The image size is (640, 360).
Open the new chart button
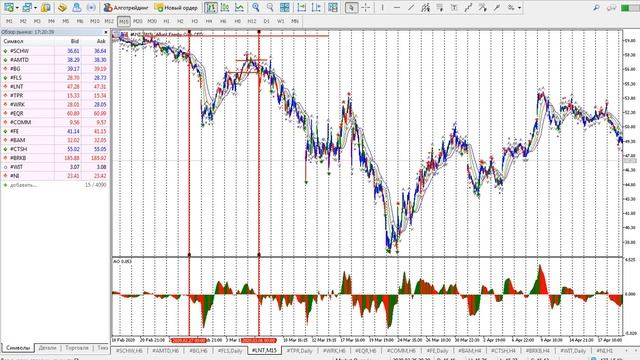pyautogui.click(x=9, y=7)
